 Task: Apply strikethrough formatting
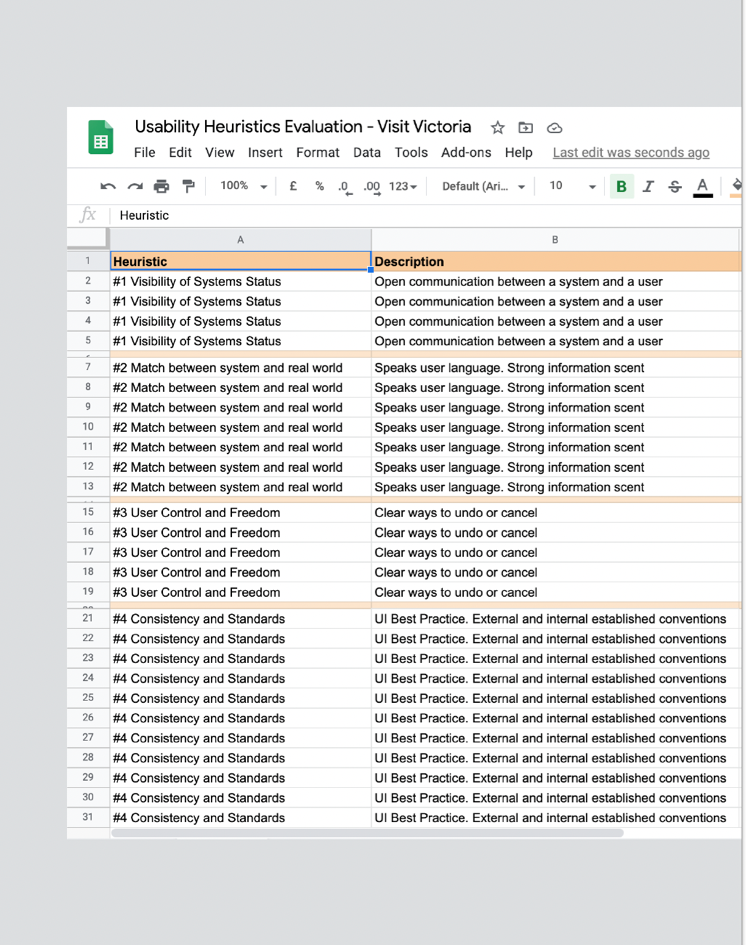pyautogui.click(x=675, y=187)
